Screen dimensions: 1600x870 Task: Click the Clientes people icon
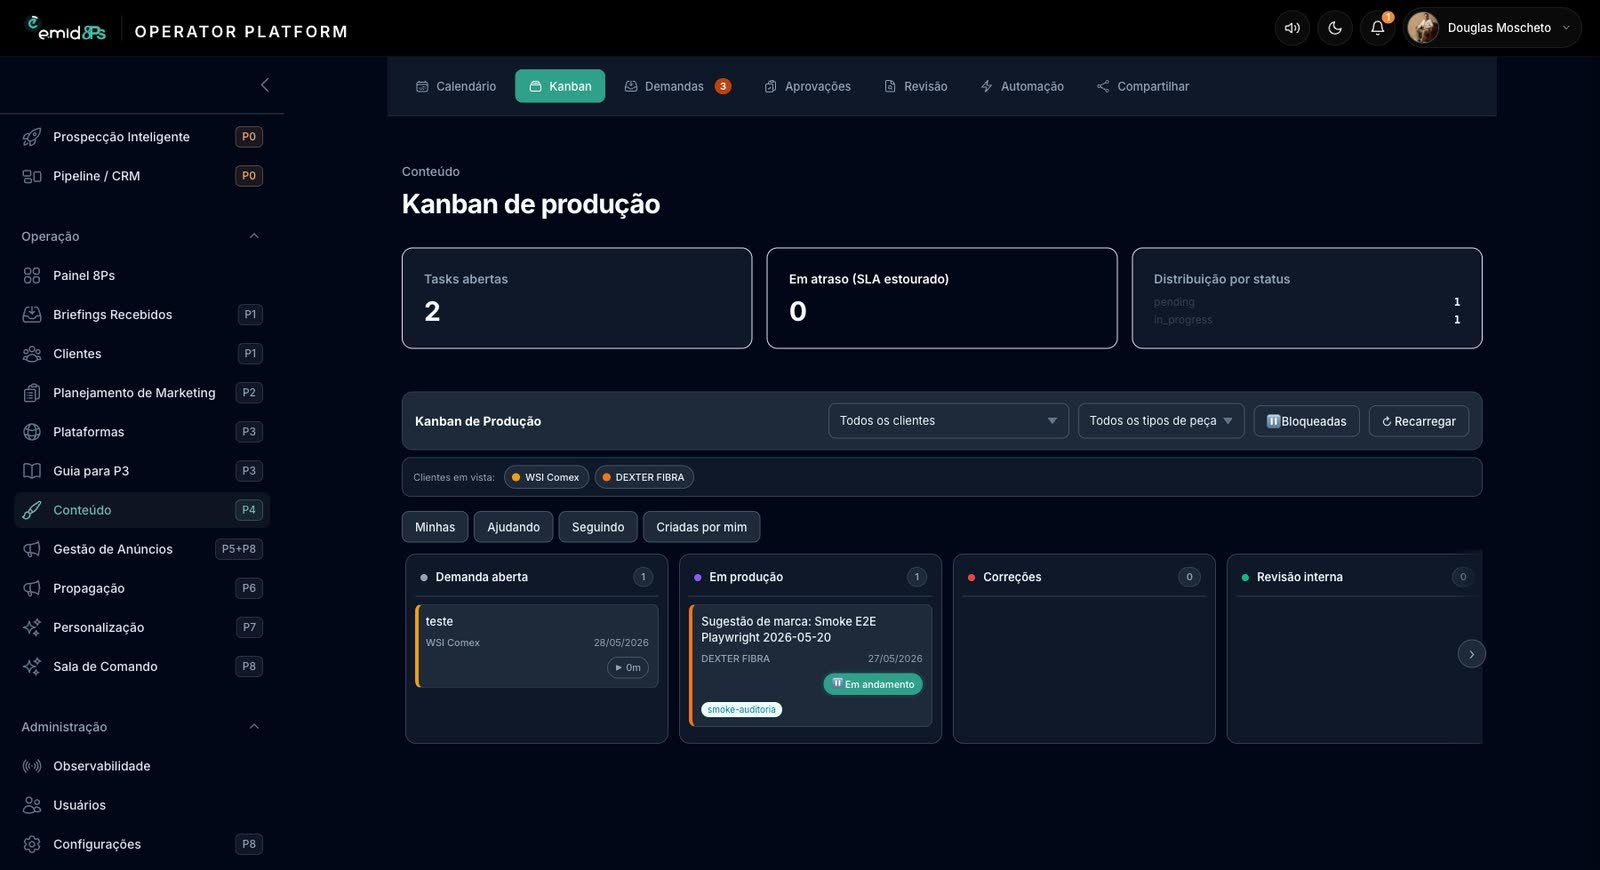[32, 354]
